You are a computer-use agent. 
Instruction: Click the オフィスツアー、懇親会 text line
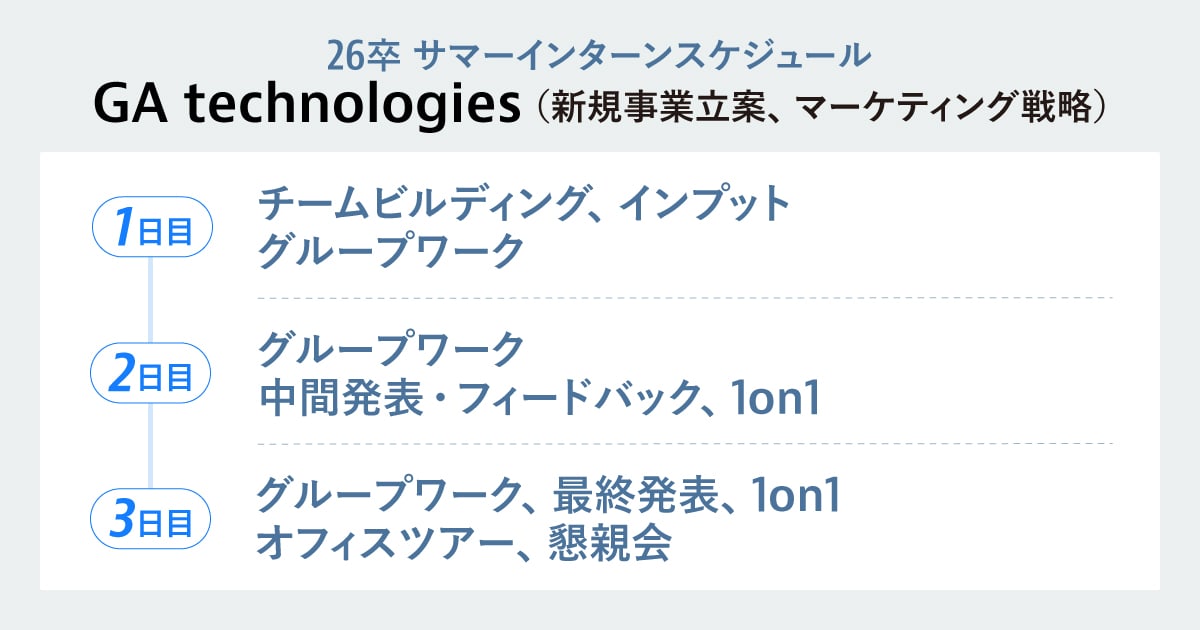point(463,543)
